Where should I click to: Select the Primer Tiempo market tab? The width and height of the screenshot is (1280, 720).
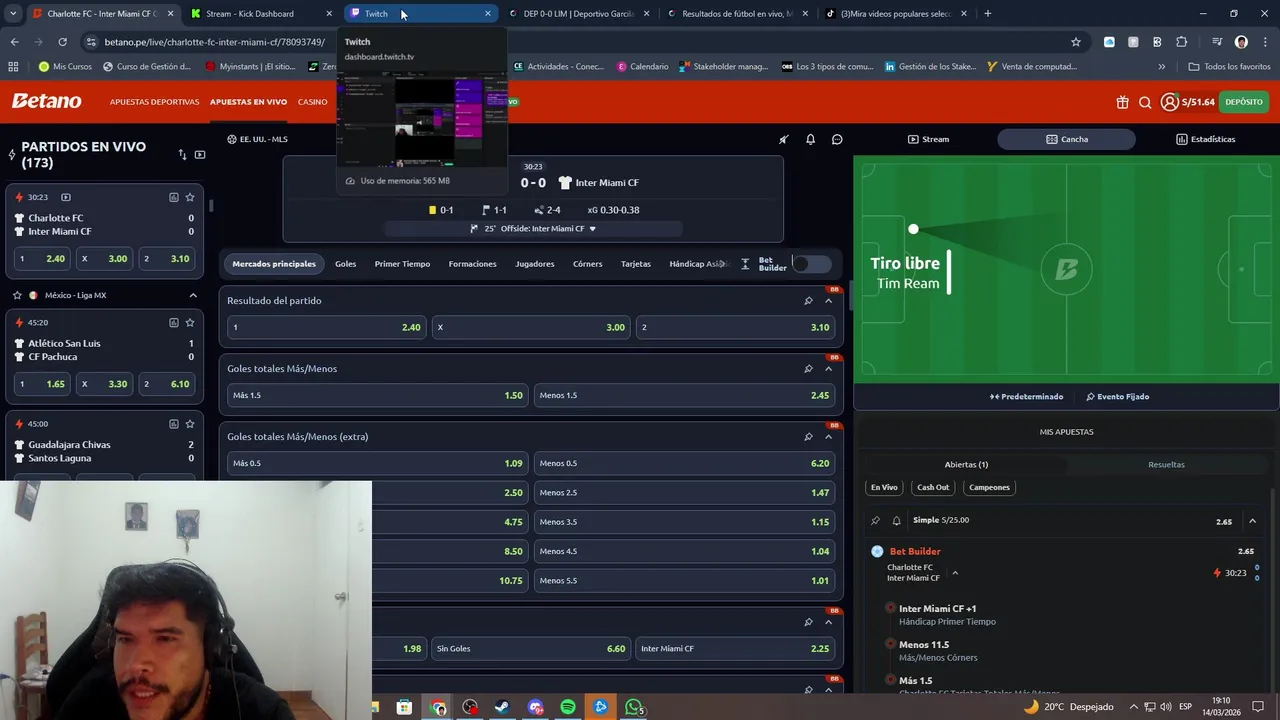[402, 264]
